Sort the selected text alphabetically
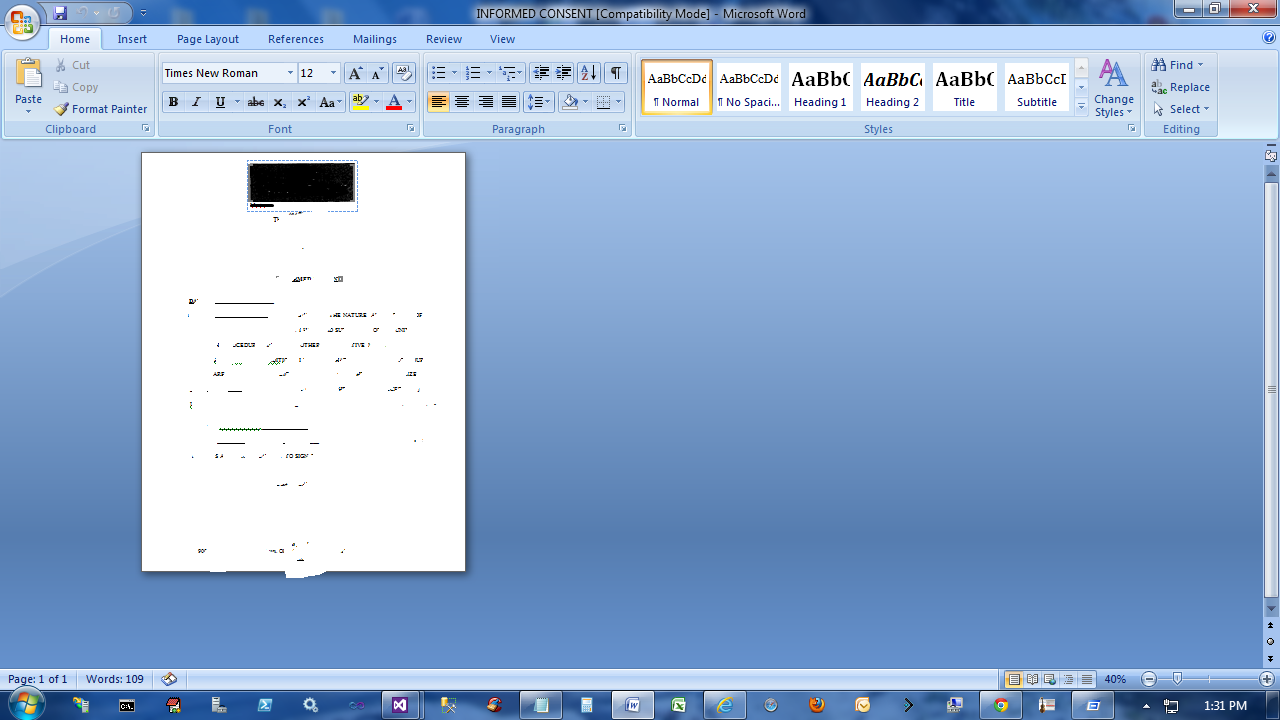The image size is (1280, 720). click(589, 73)
